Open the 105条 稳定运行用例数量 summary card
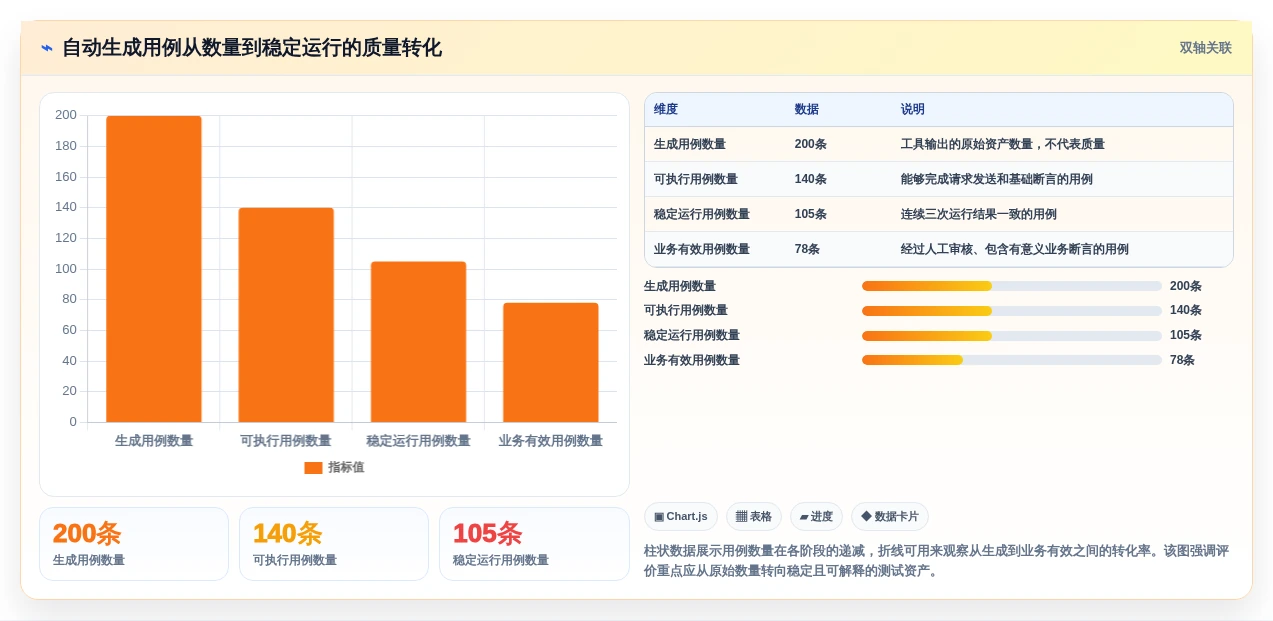This screenshot has height=621, width=1273. tap(534, 544)
